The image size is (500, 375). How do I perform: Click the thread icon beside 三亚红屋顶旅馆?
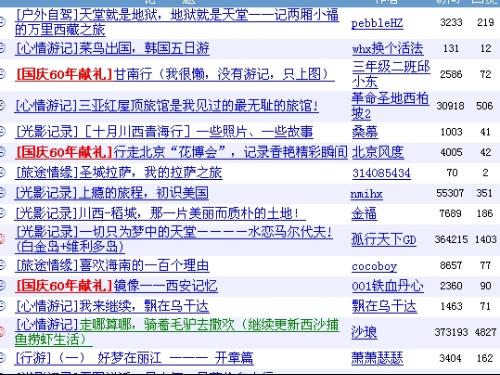pos(2,106)
